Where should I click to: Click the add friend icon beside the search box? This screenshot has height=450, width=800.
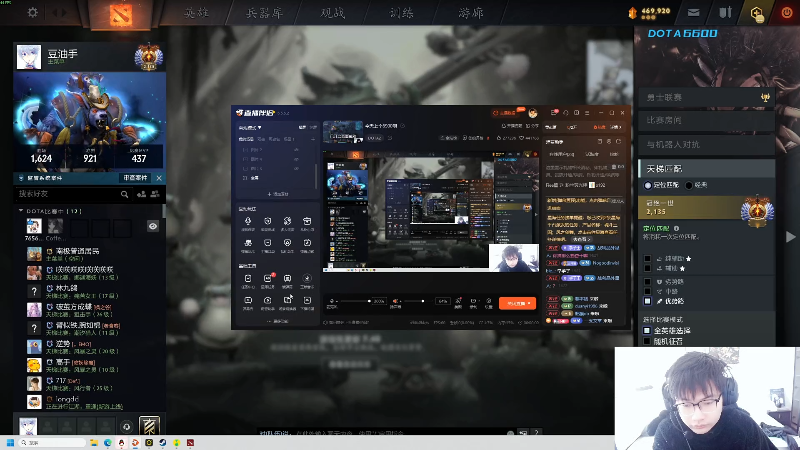(x=141, y=194)
